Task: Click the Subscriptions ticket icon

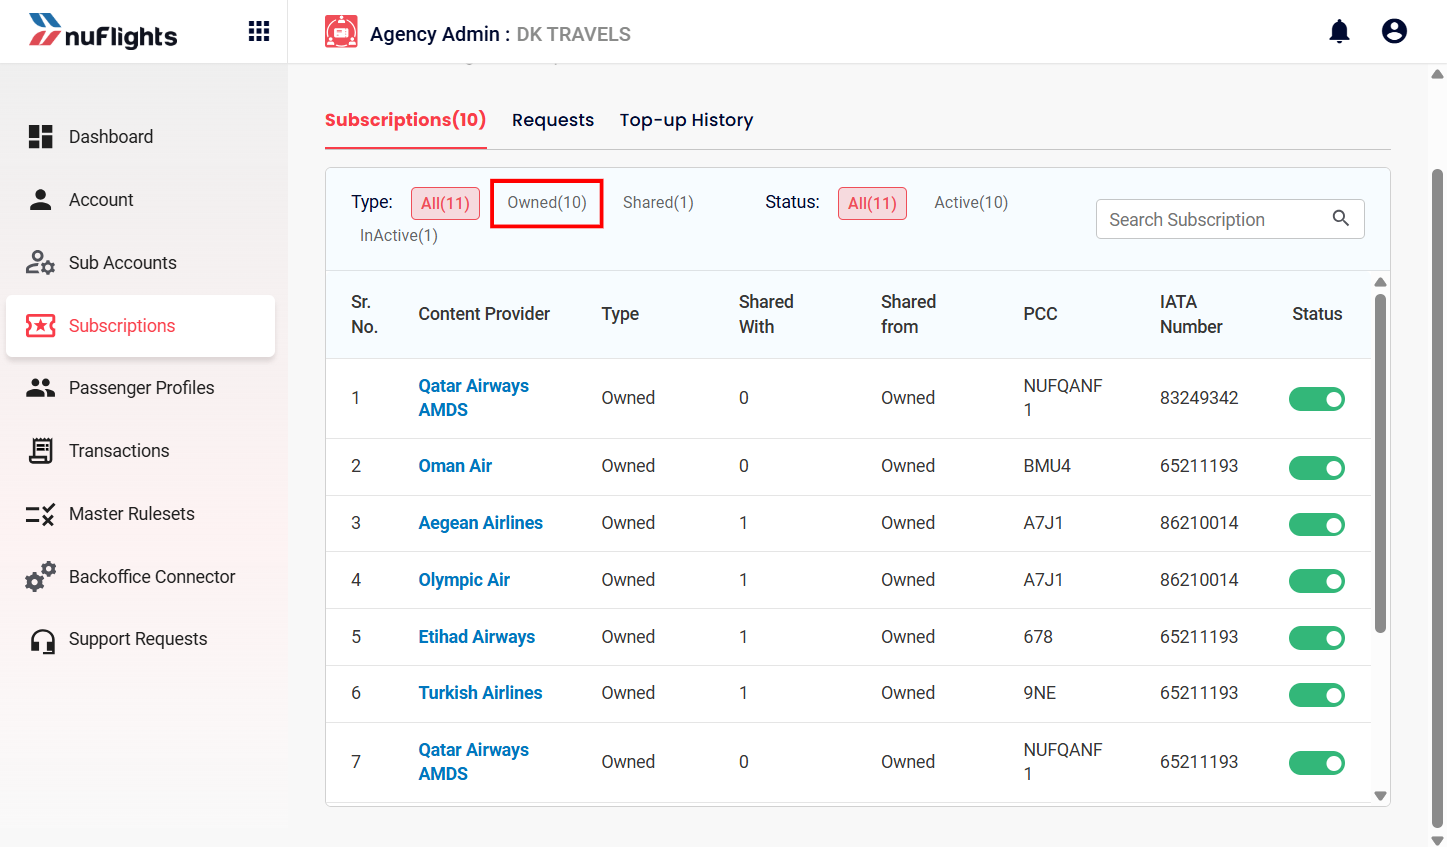Action: (40, 326)
